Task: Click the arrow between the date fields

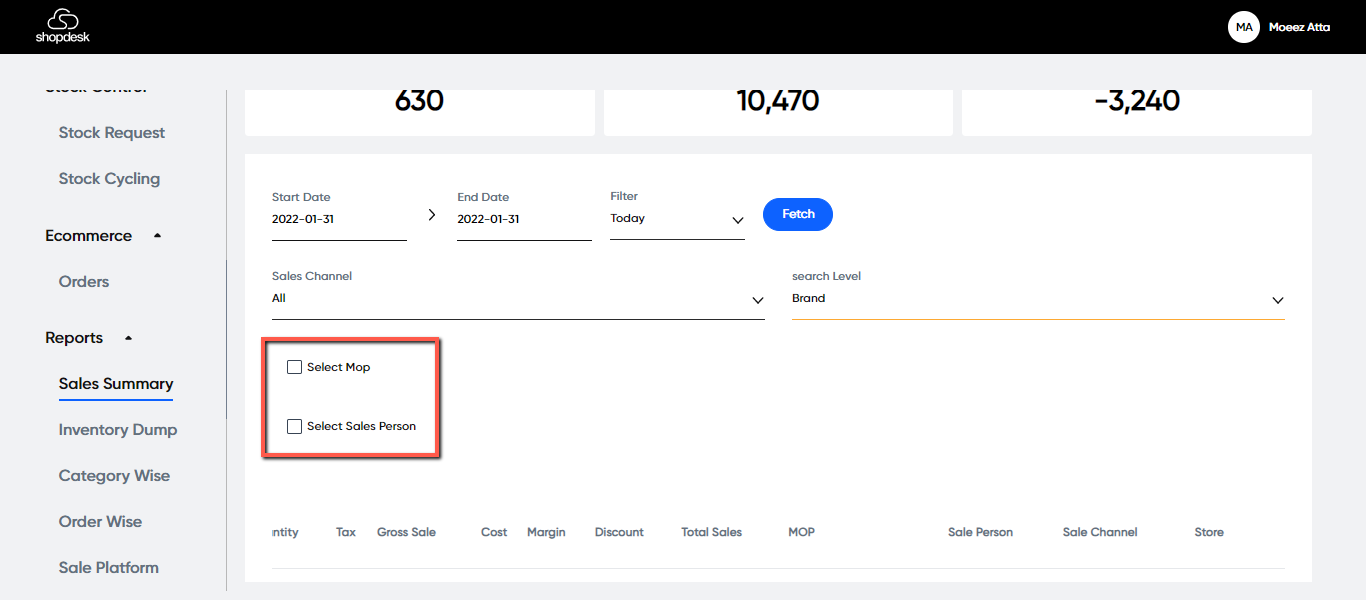Action: (432, 215)
